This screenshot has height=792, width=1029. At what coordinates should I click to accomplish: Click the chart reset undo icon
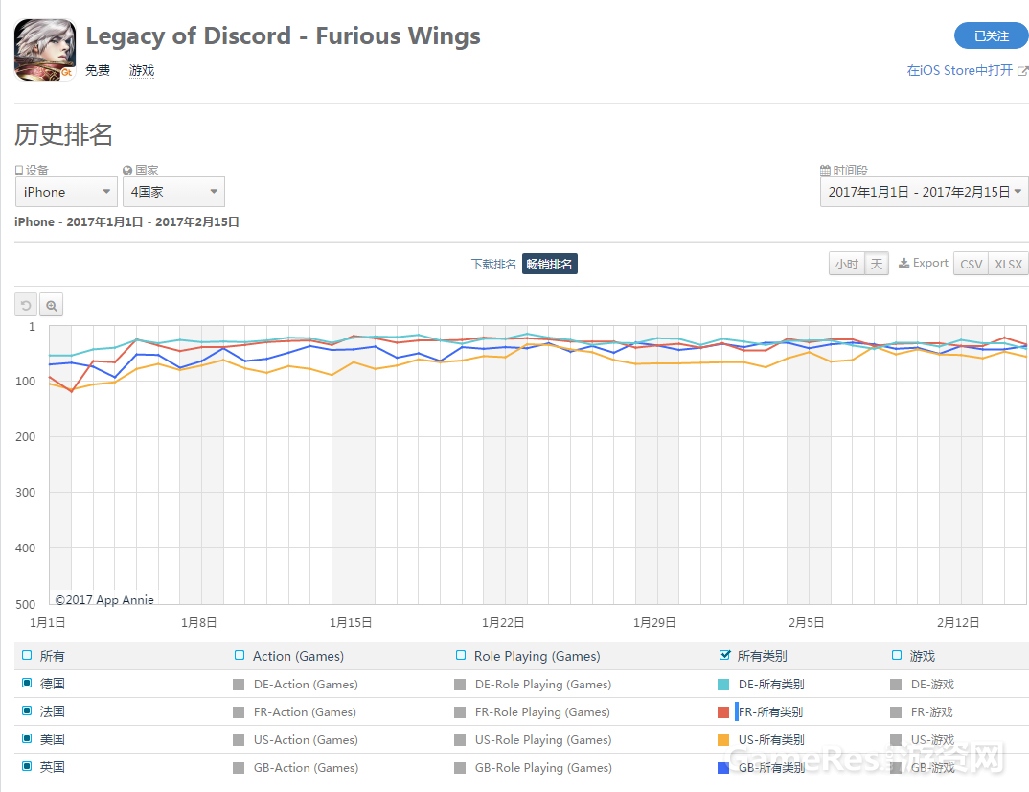tap(26, 305)
